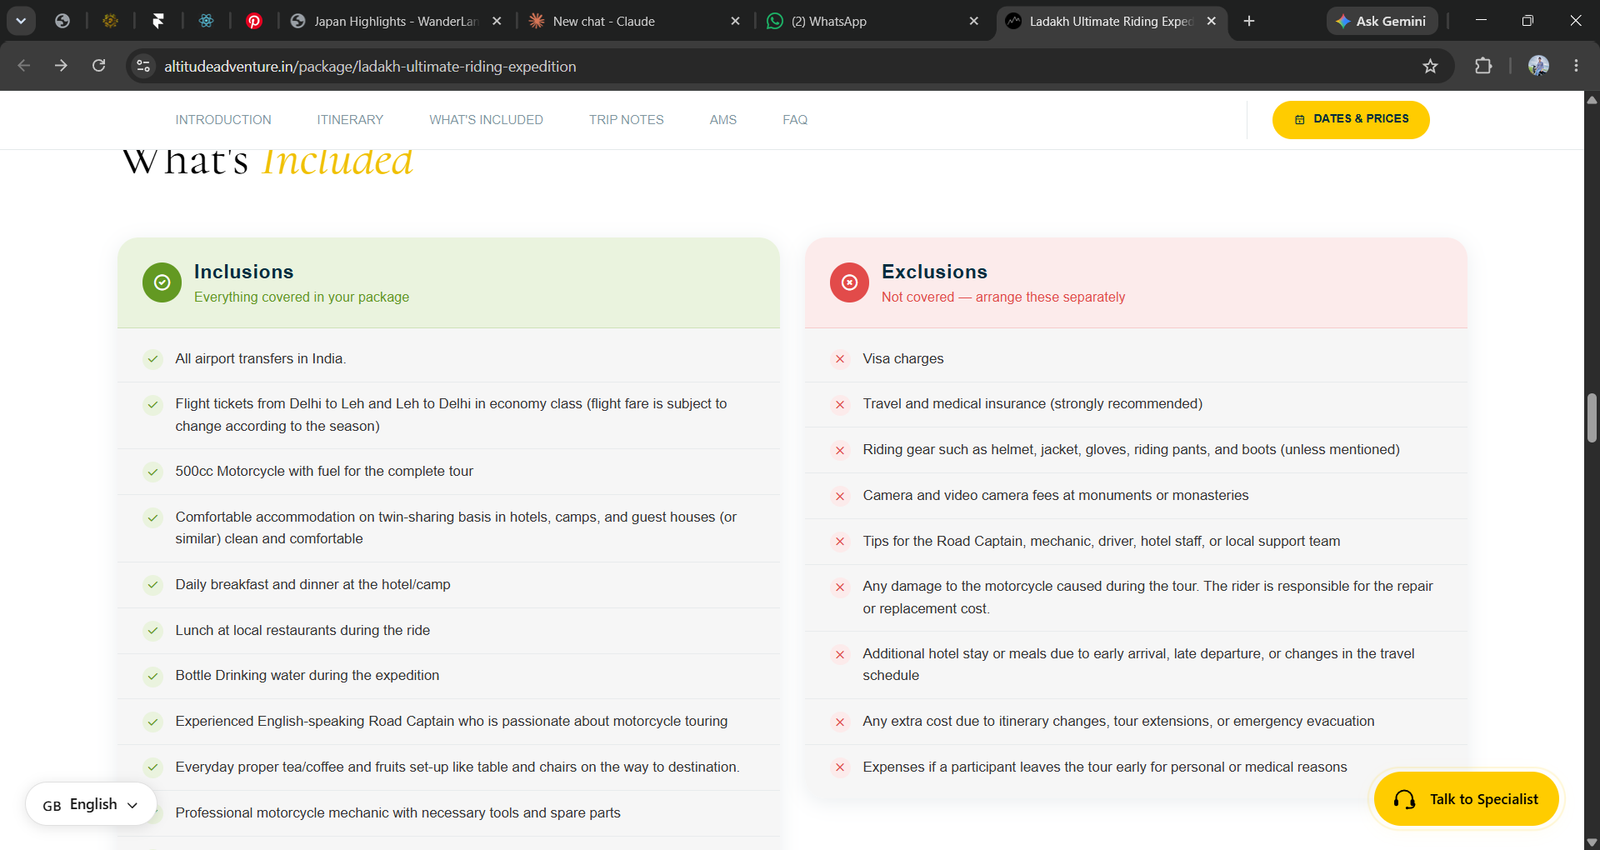The height and width of the screenshot is (850, 1600).
Task: Jump to TRIP NOTES section
Action: 626,120
